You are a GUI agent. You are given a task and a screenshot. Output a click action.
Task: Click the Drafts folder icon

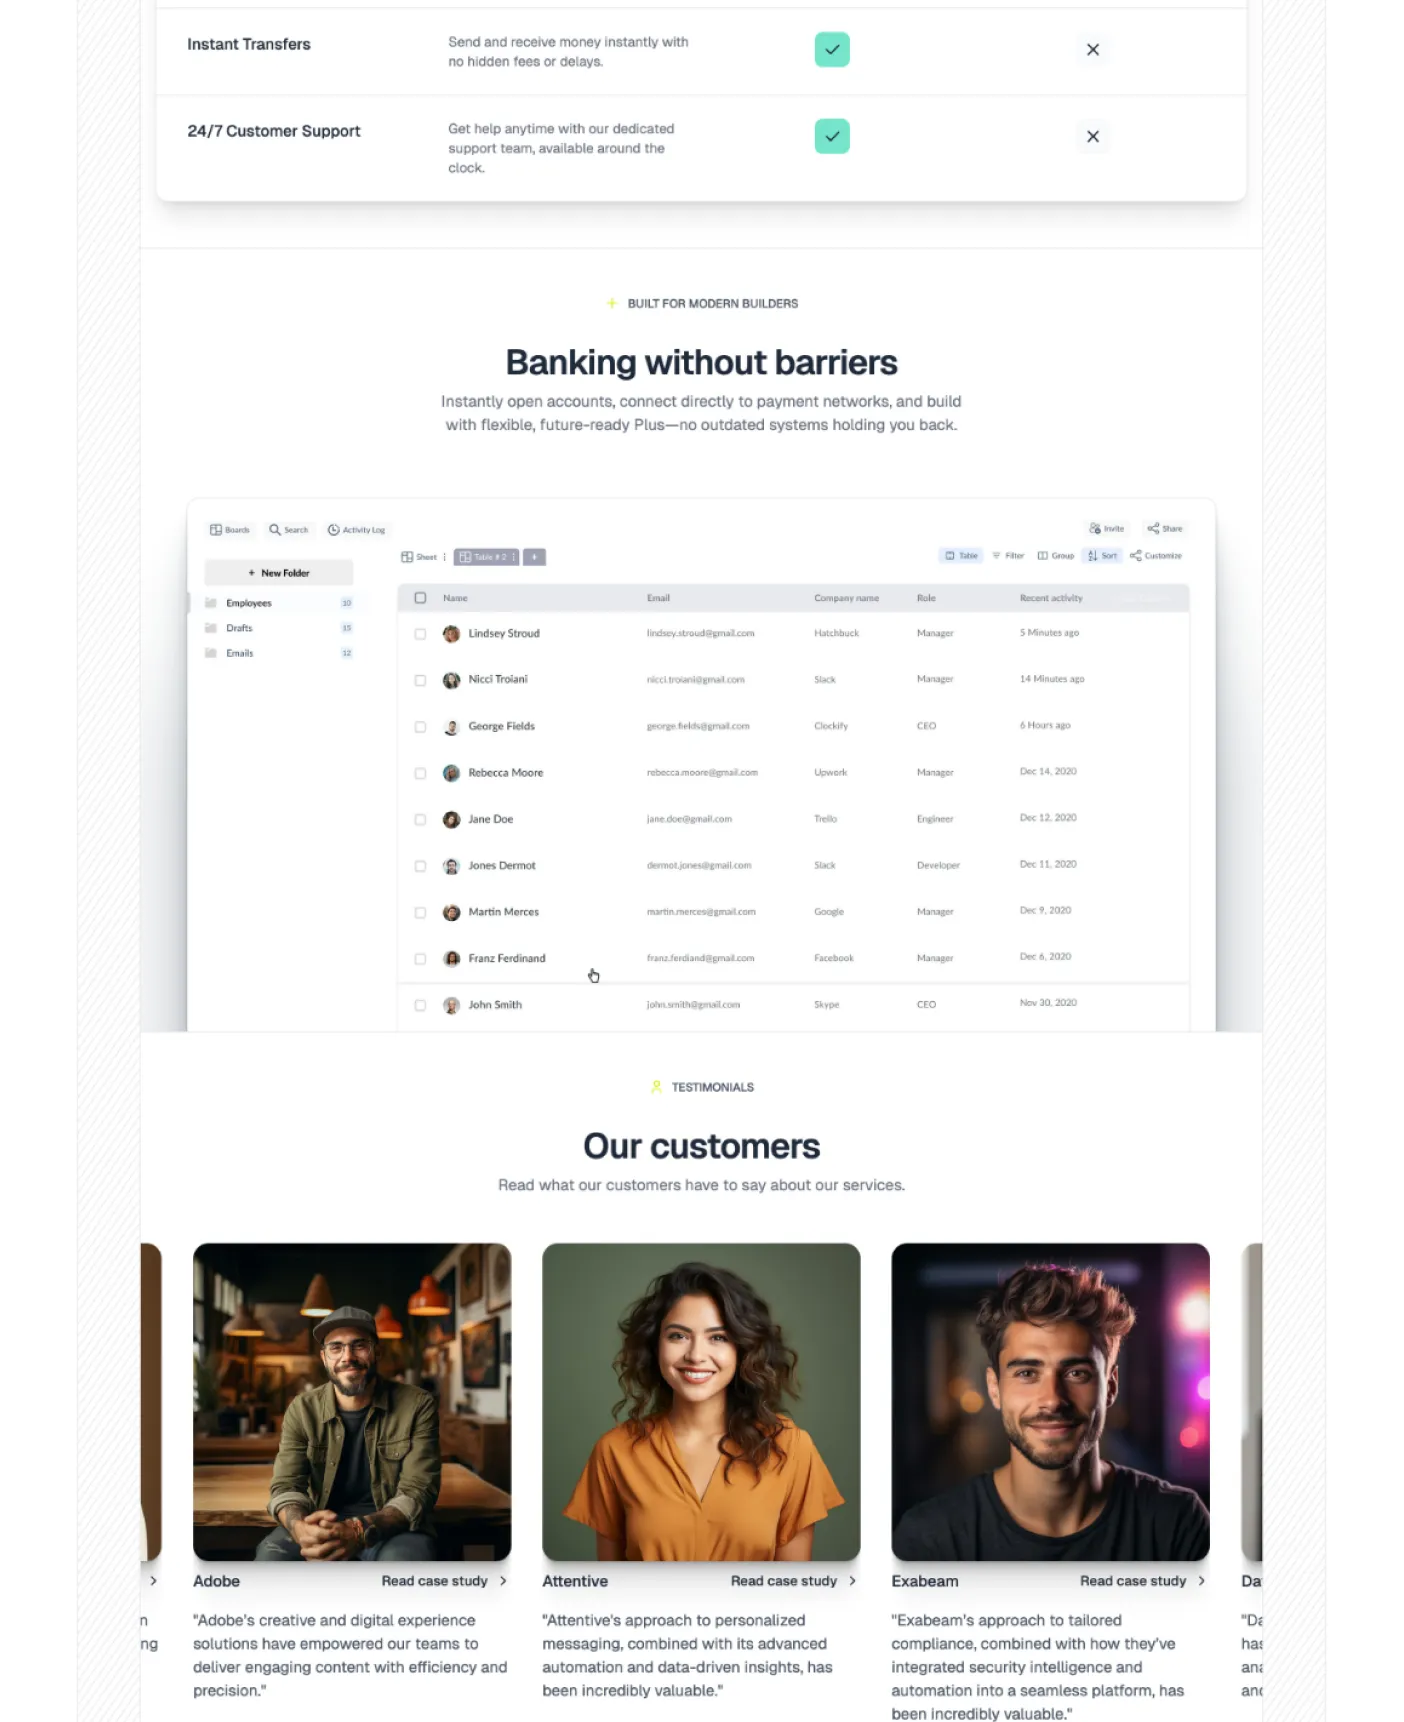[x=211, y=628]
